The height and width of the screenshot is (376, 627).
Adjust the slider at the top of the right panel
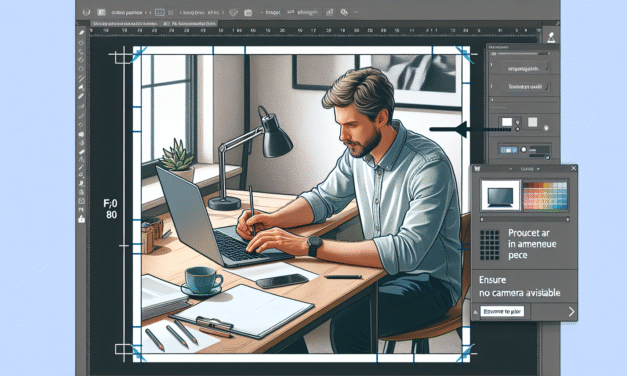[x=523, y=54]
